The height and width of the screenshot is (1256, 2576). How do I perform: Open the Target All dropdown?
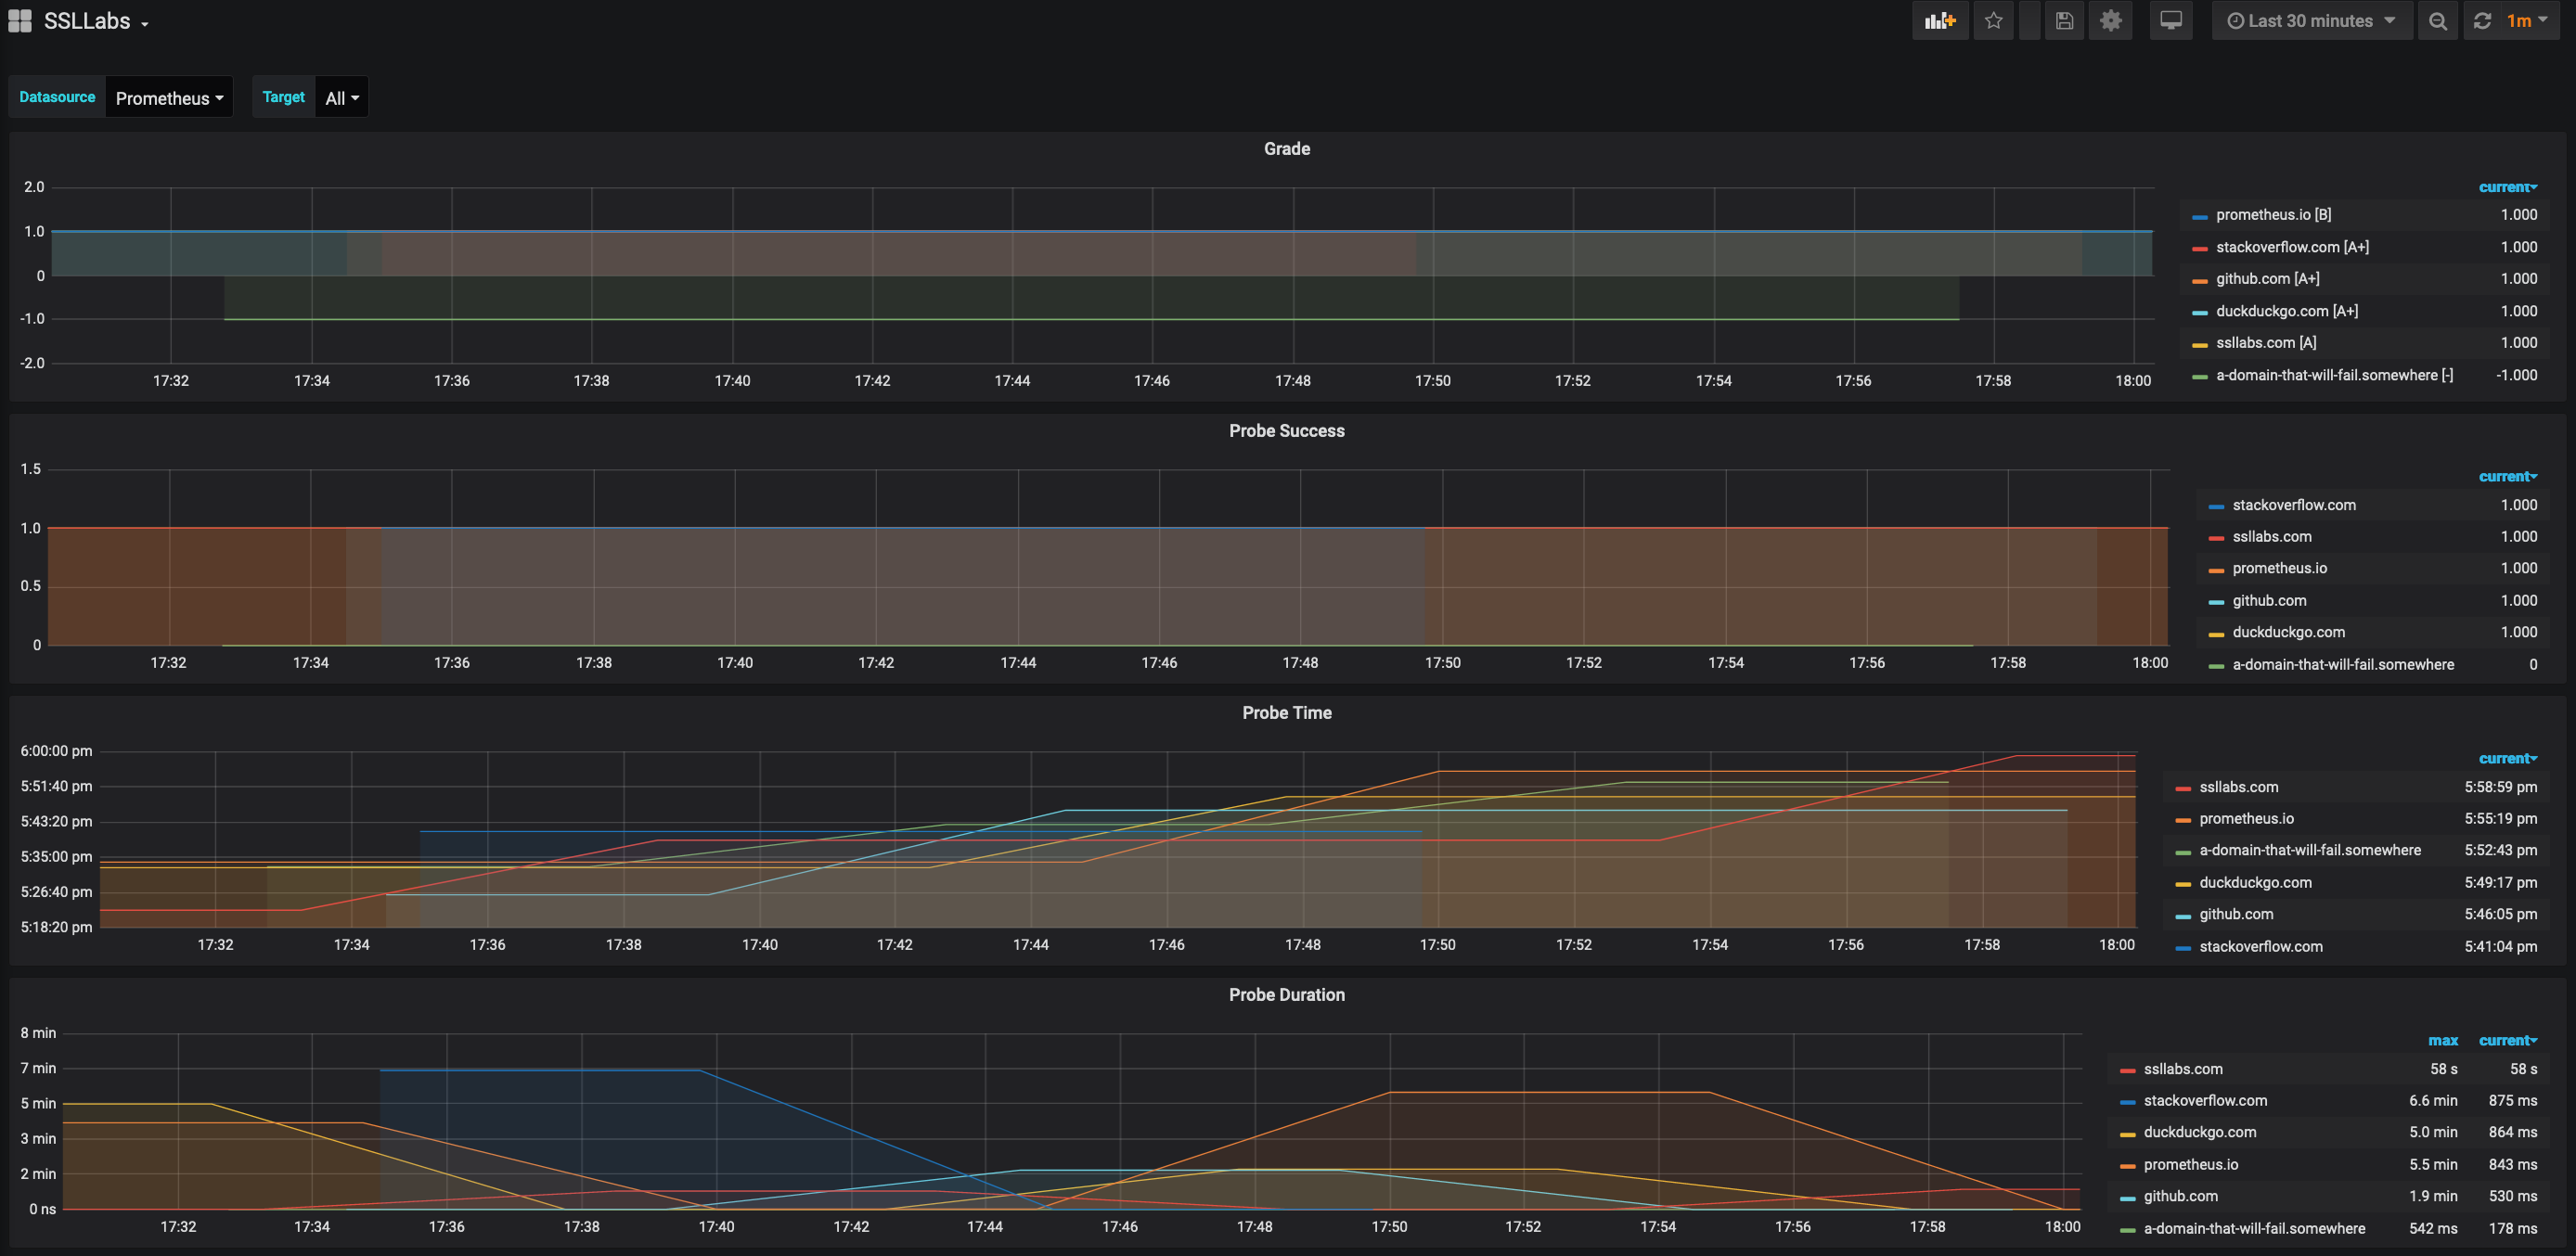[341, 98]
